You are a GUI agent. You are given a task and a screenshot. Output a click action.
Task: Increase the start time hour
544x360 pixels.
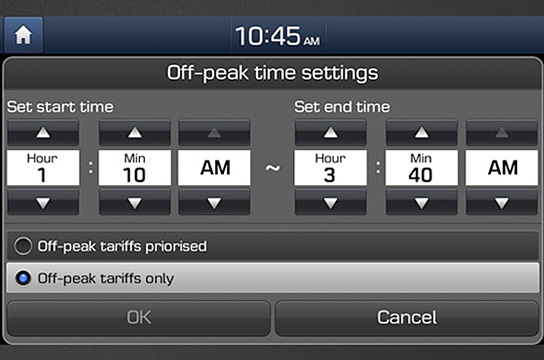pyautogui.click(x=43, y=132)
